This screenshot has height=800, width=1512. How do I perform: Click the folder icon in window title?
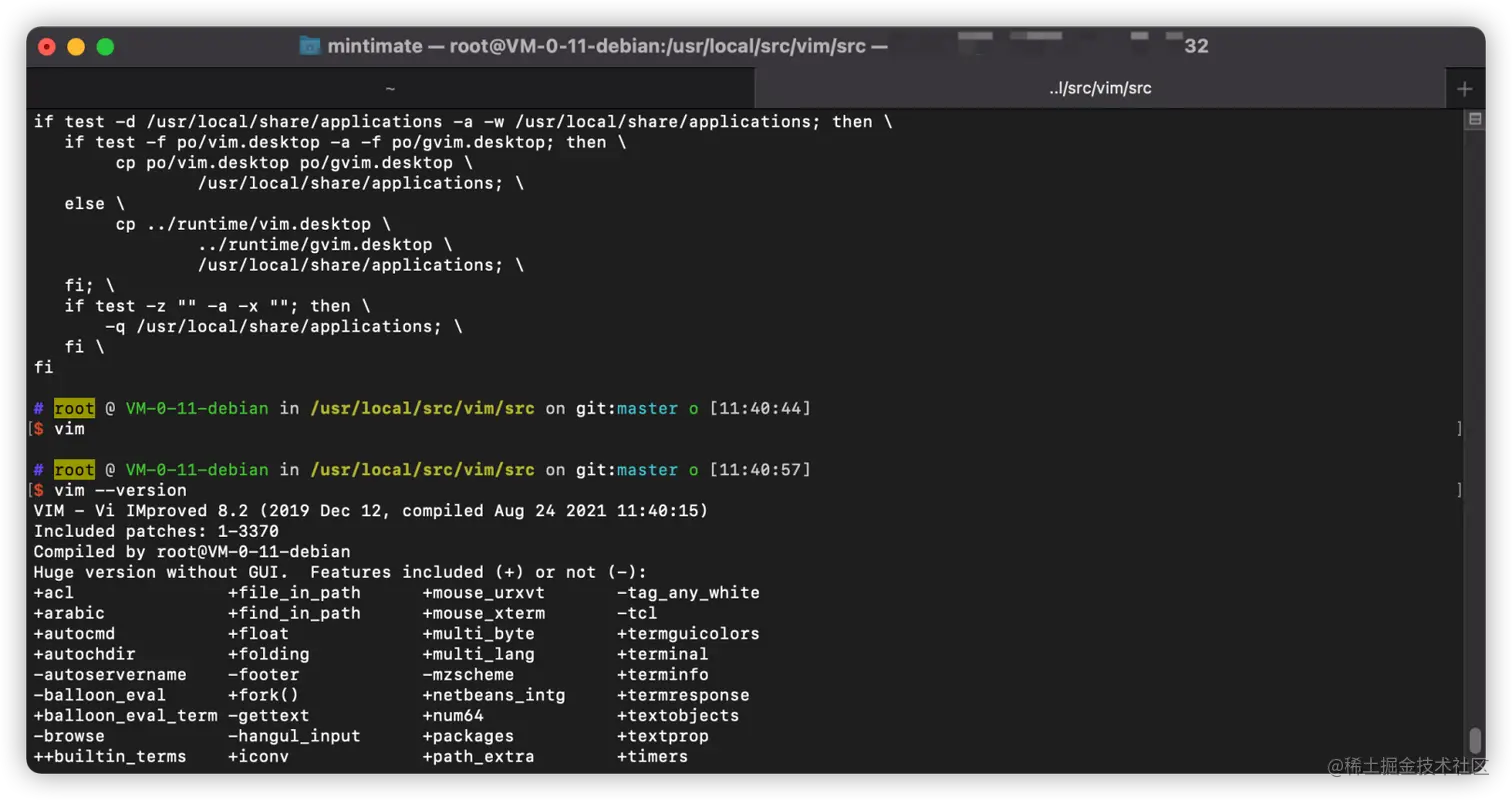[x=310, y=46]
